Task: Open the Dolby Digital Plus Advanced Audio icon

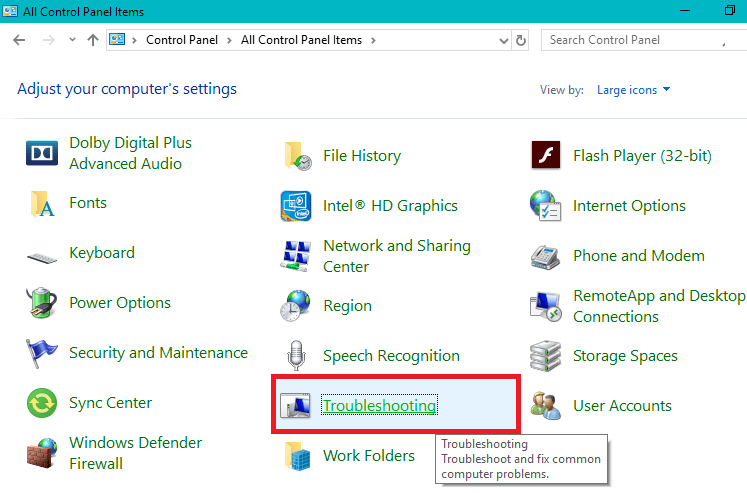Action: click(42, 154)
